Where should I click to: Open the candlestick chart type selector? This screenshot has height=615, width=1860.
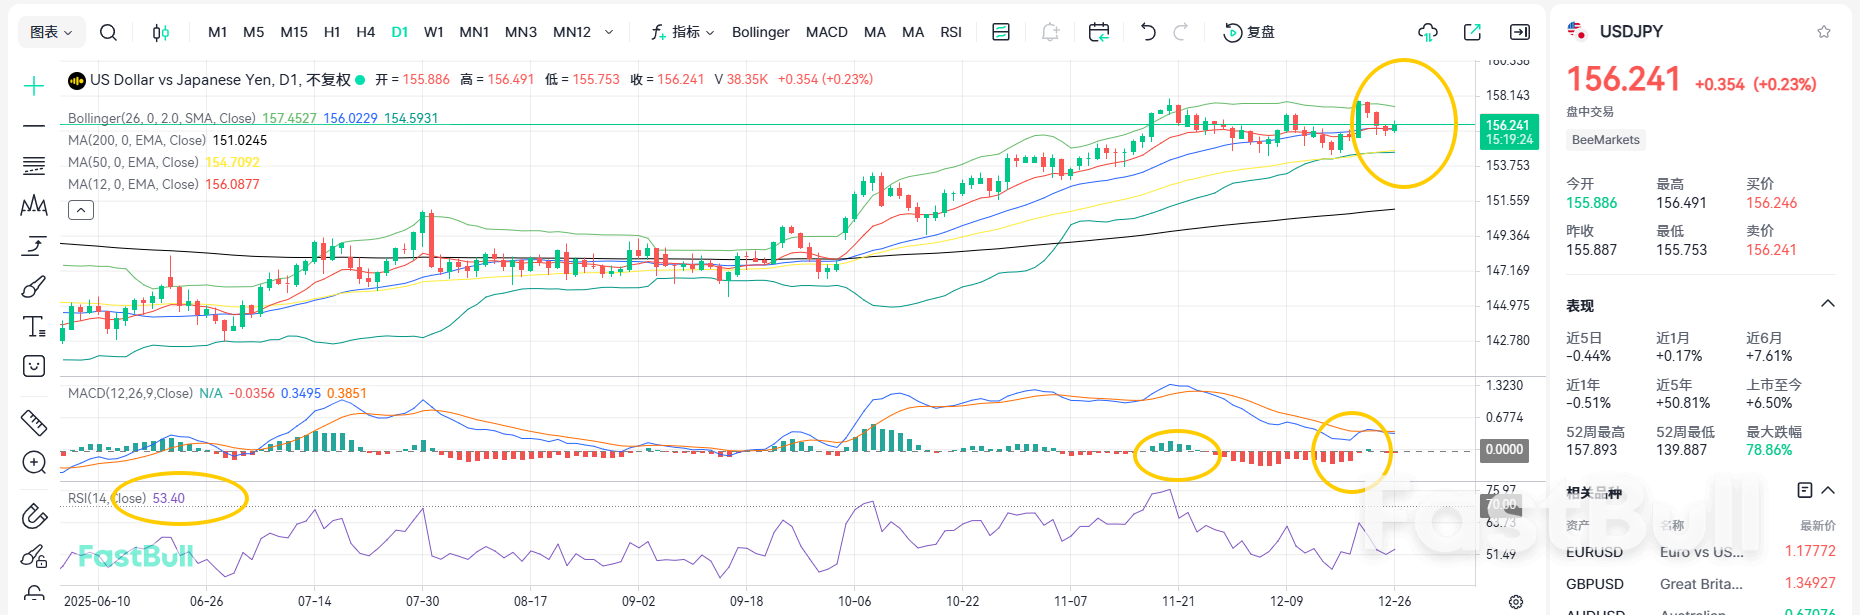160,33
